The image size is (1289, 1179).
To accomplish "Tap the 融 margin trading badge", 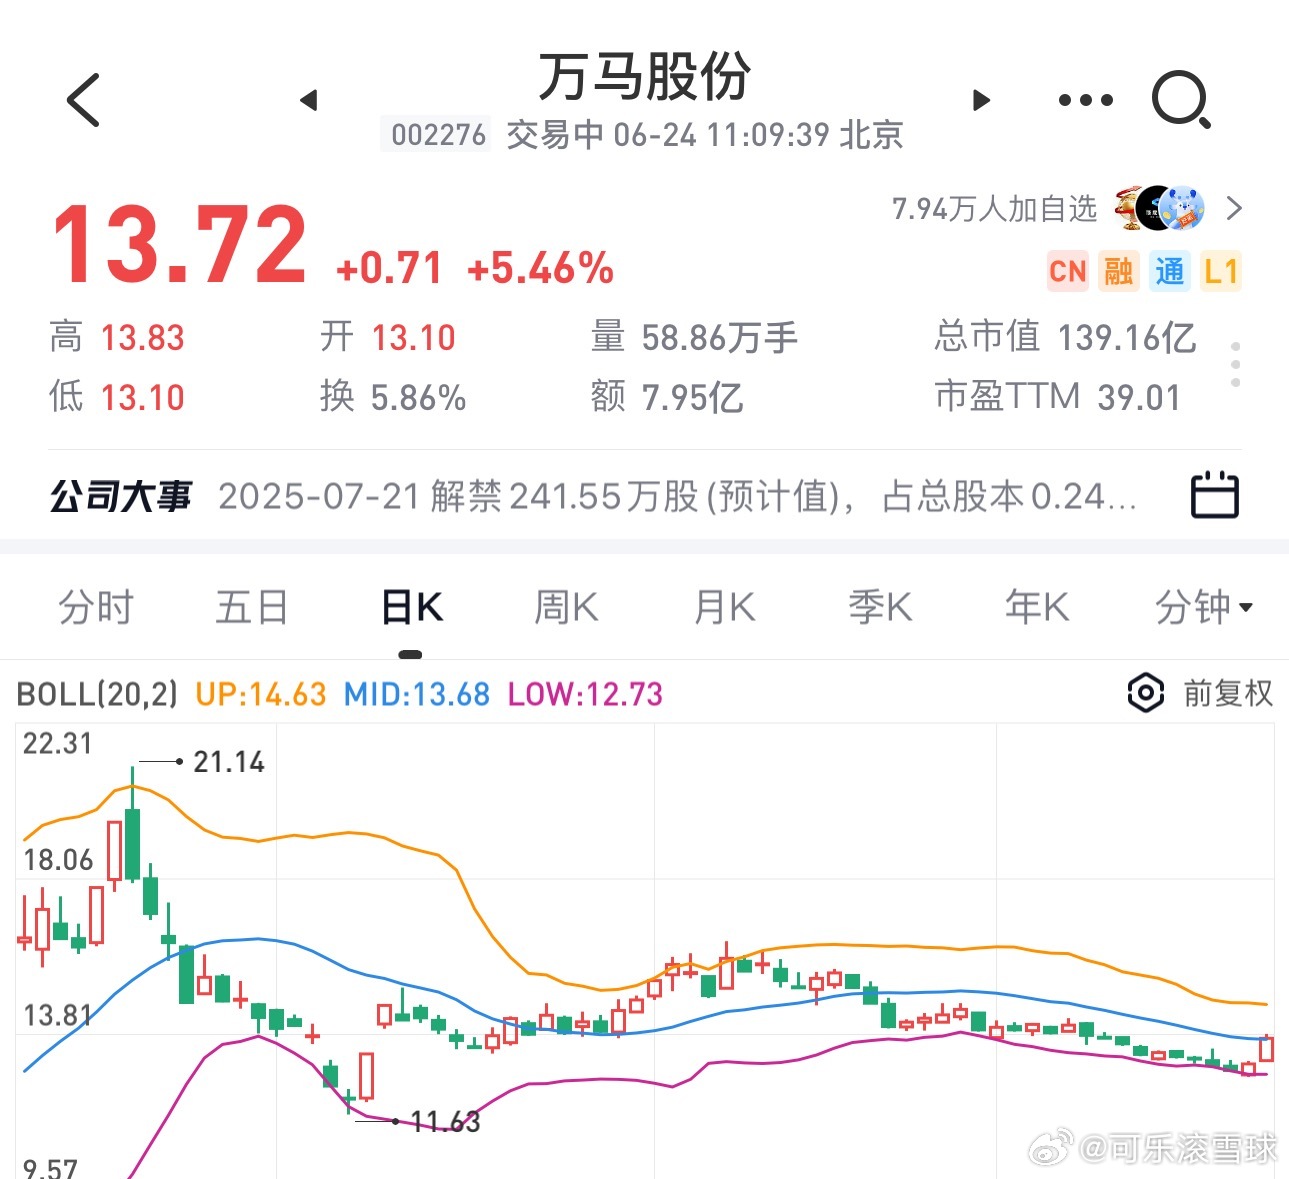I will 1118,271.
